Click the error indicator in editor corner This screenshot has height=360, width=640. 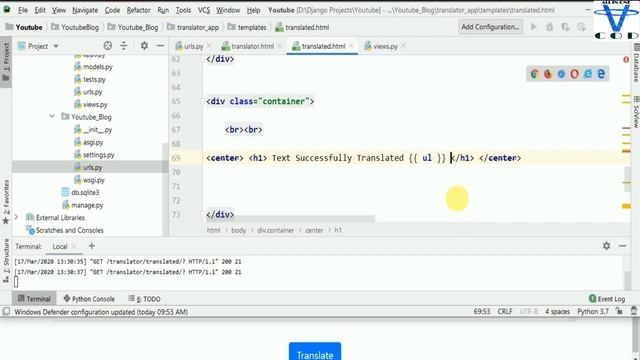click(626, 60)
